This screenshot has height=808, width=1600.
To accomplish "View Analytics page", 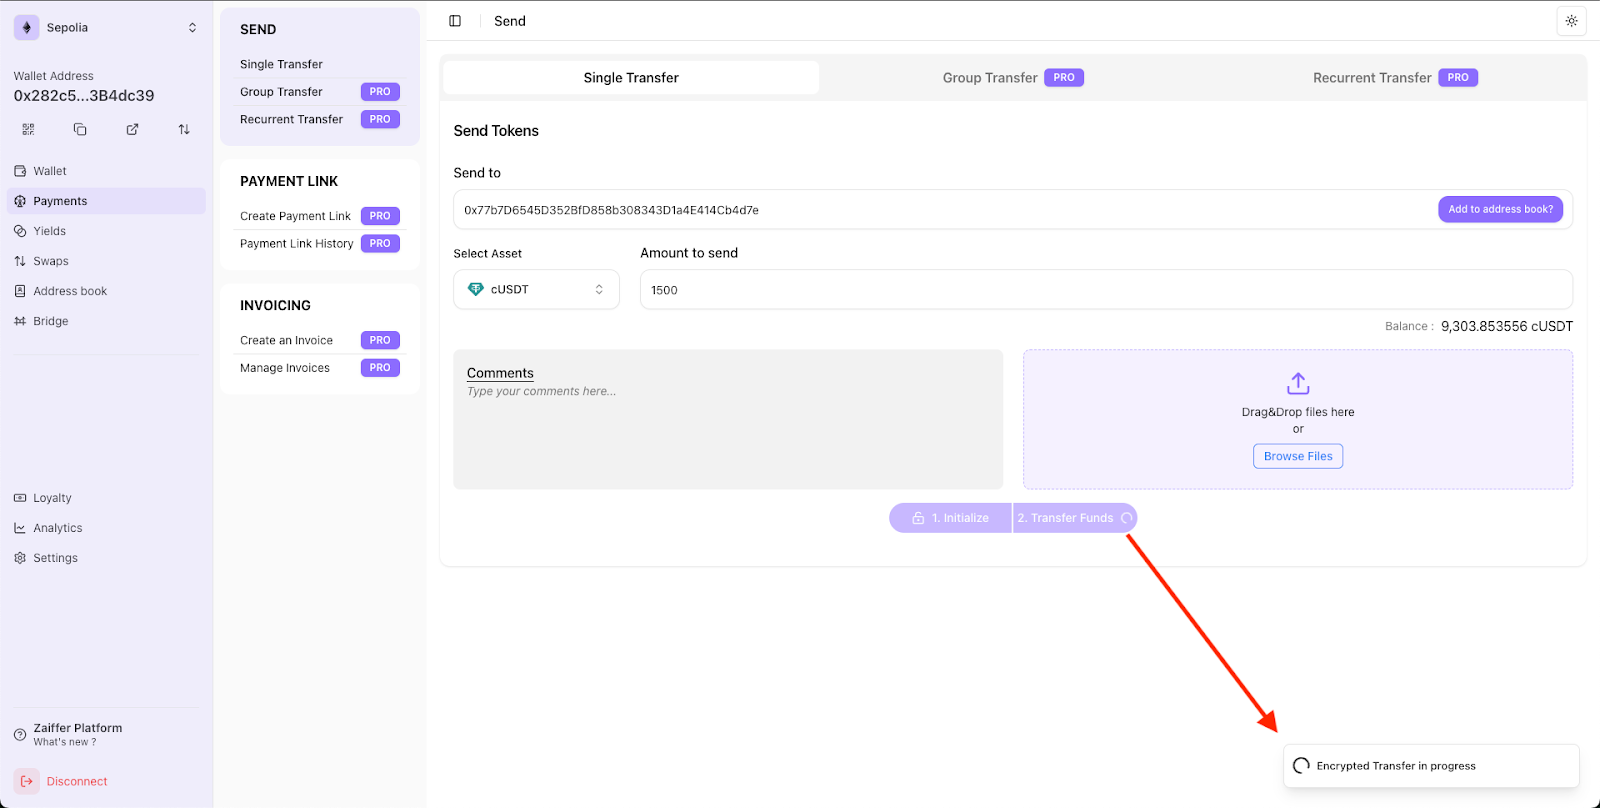I will coord(106,528).
